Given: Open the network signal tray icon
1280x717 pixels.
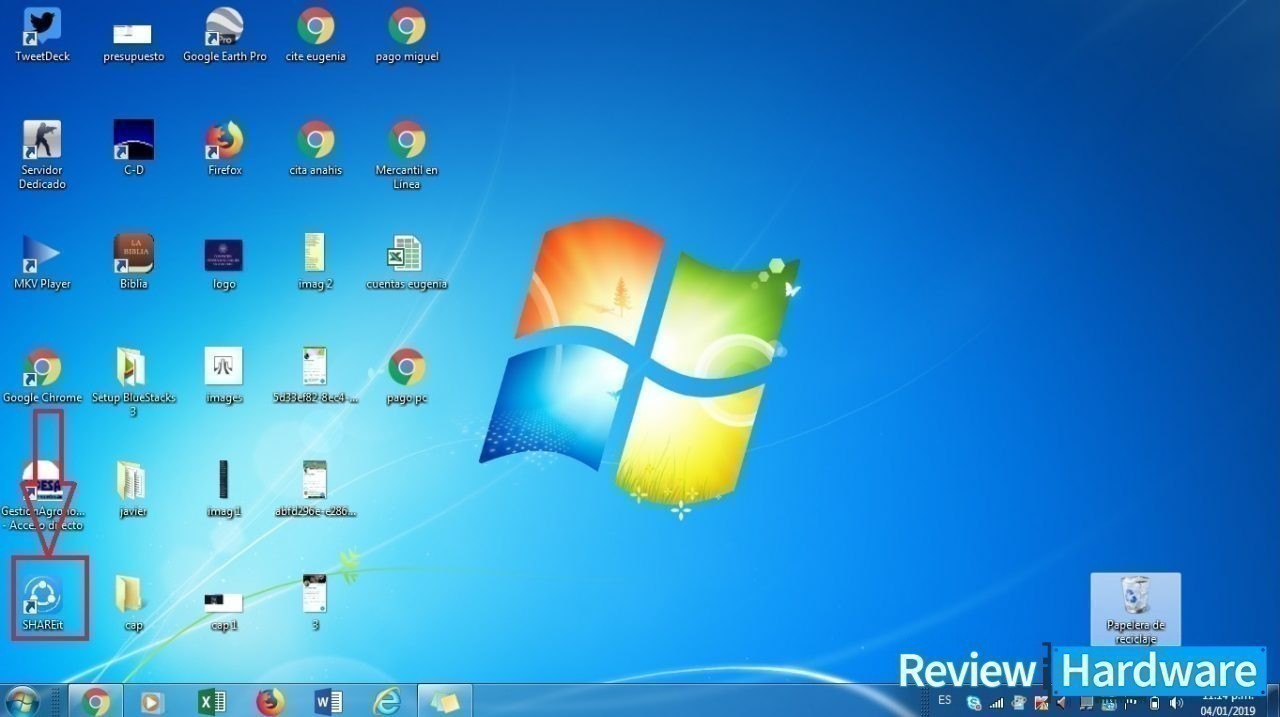Looking at the screenshot, I should [996, 703].
